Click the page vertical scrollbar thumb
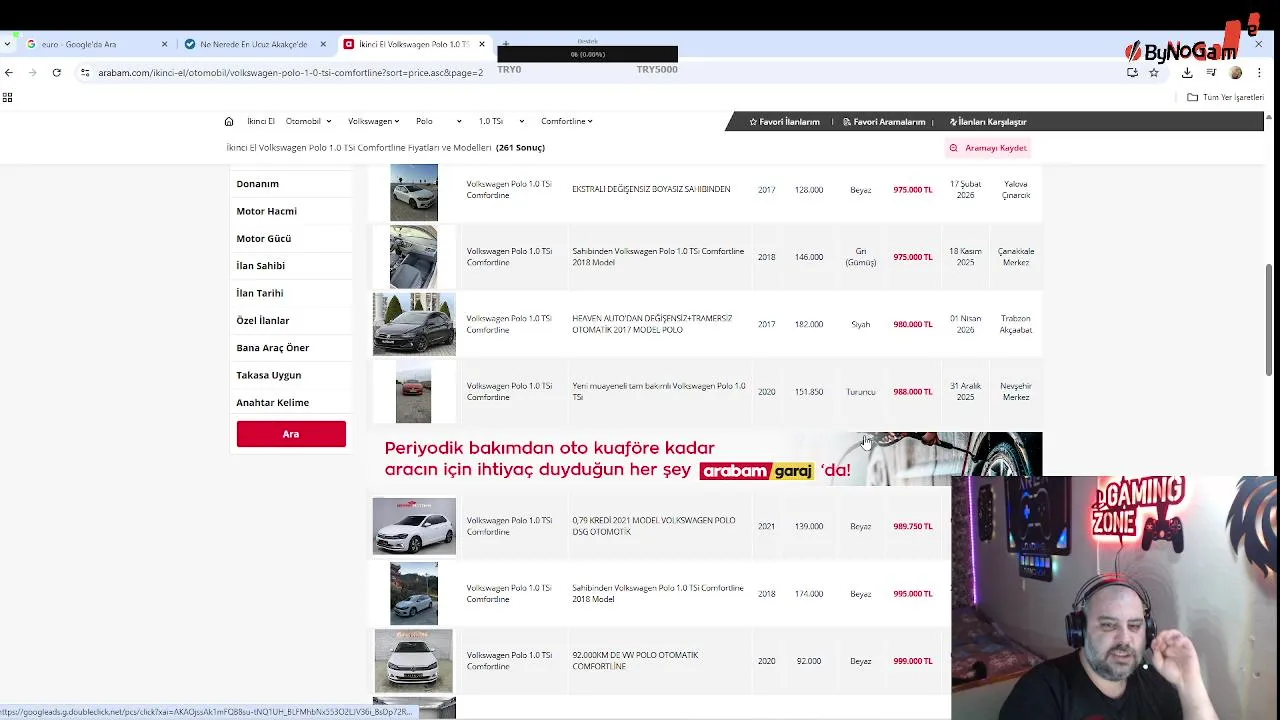 (1270, 320)
